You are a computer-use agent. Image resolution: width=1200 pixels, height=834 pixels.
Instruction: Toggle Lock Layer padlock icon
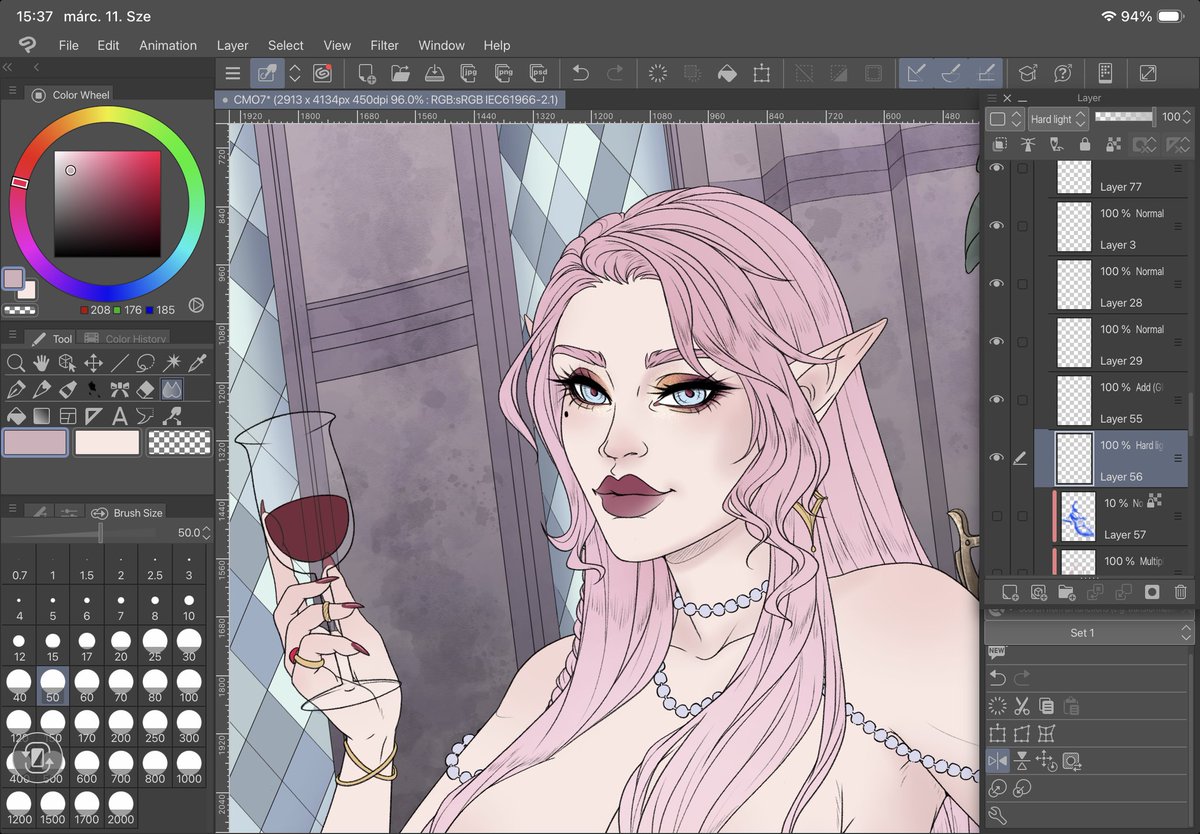(x=1084, y=145)
